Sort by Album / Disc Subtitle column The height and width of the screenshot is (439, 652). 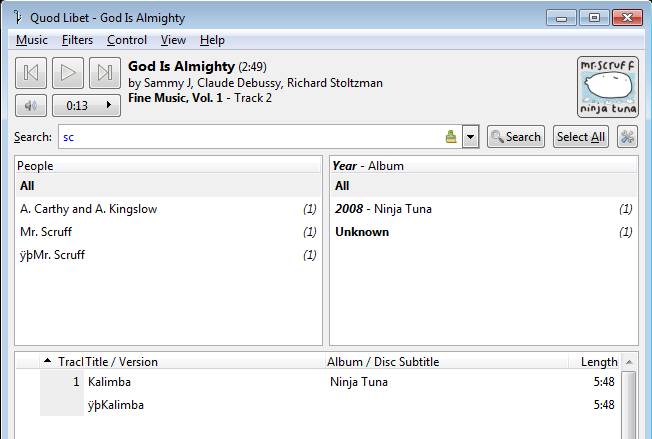pos(446,361)
